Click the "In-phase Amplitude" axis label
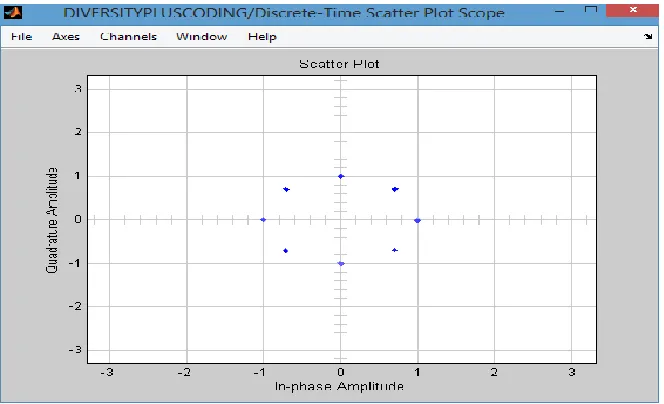Screen dimensions: 664x404 339,386
